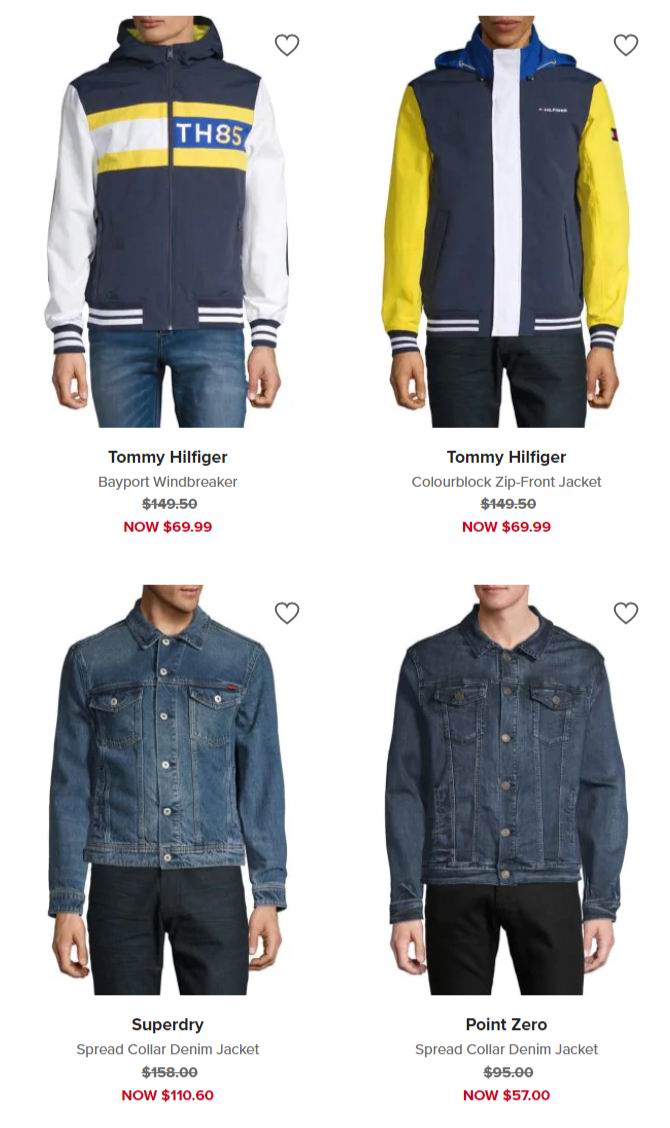Click the Point Zero brand name

click(507, 1024)
